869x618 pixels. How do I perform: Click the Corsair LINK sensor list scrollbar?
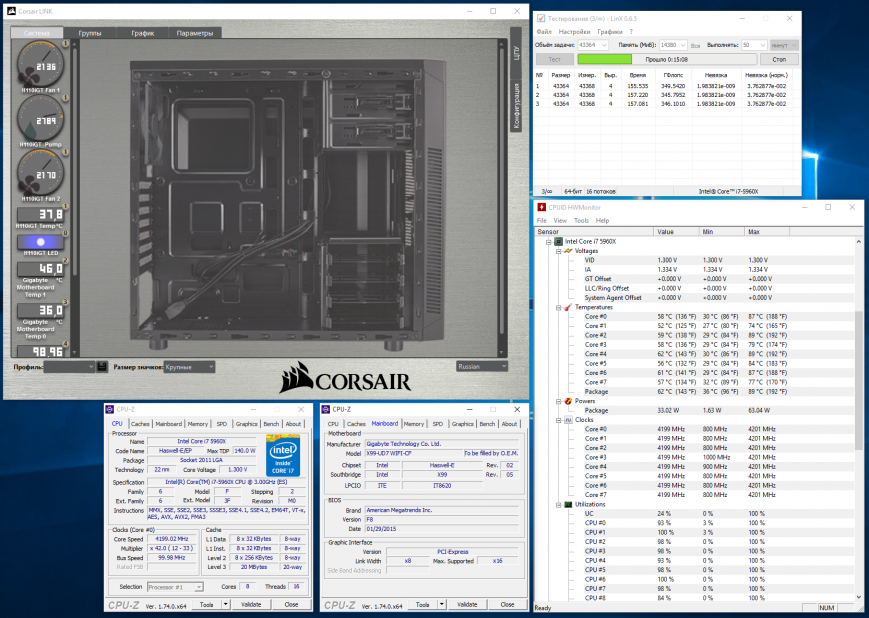point(74,198)
